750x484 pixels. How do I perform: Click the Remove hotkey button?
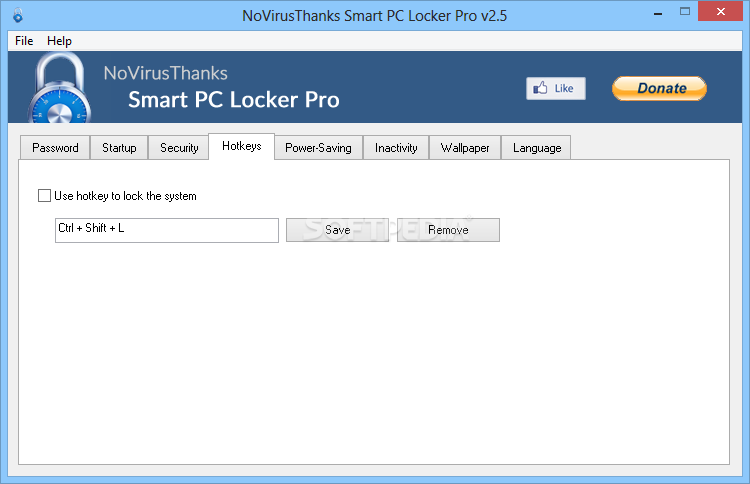pos(448,230)
